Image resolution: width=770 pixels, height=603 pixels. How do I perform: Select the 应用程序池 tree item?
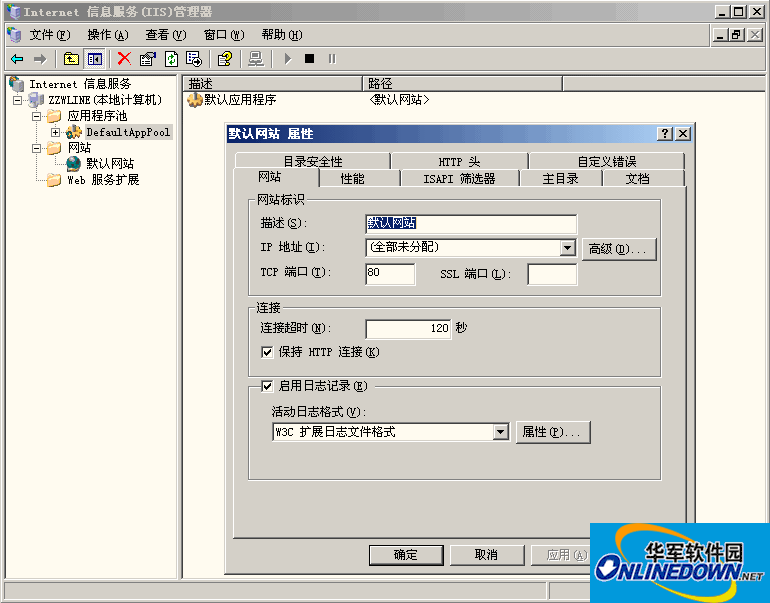(97, 116)
